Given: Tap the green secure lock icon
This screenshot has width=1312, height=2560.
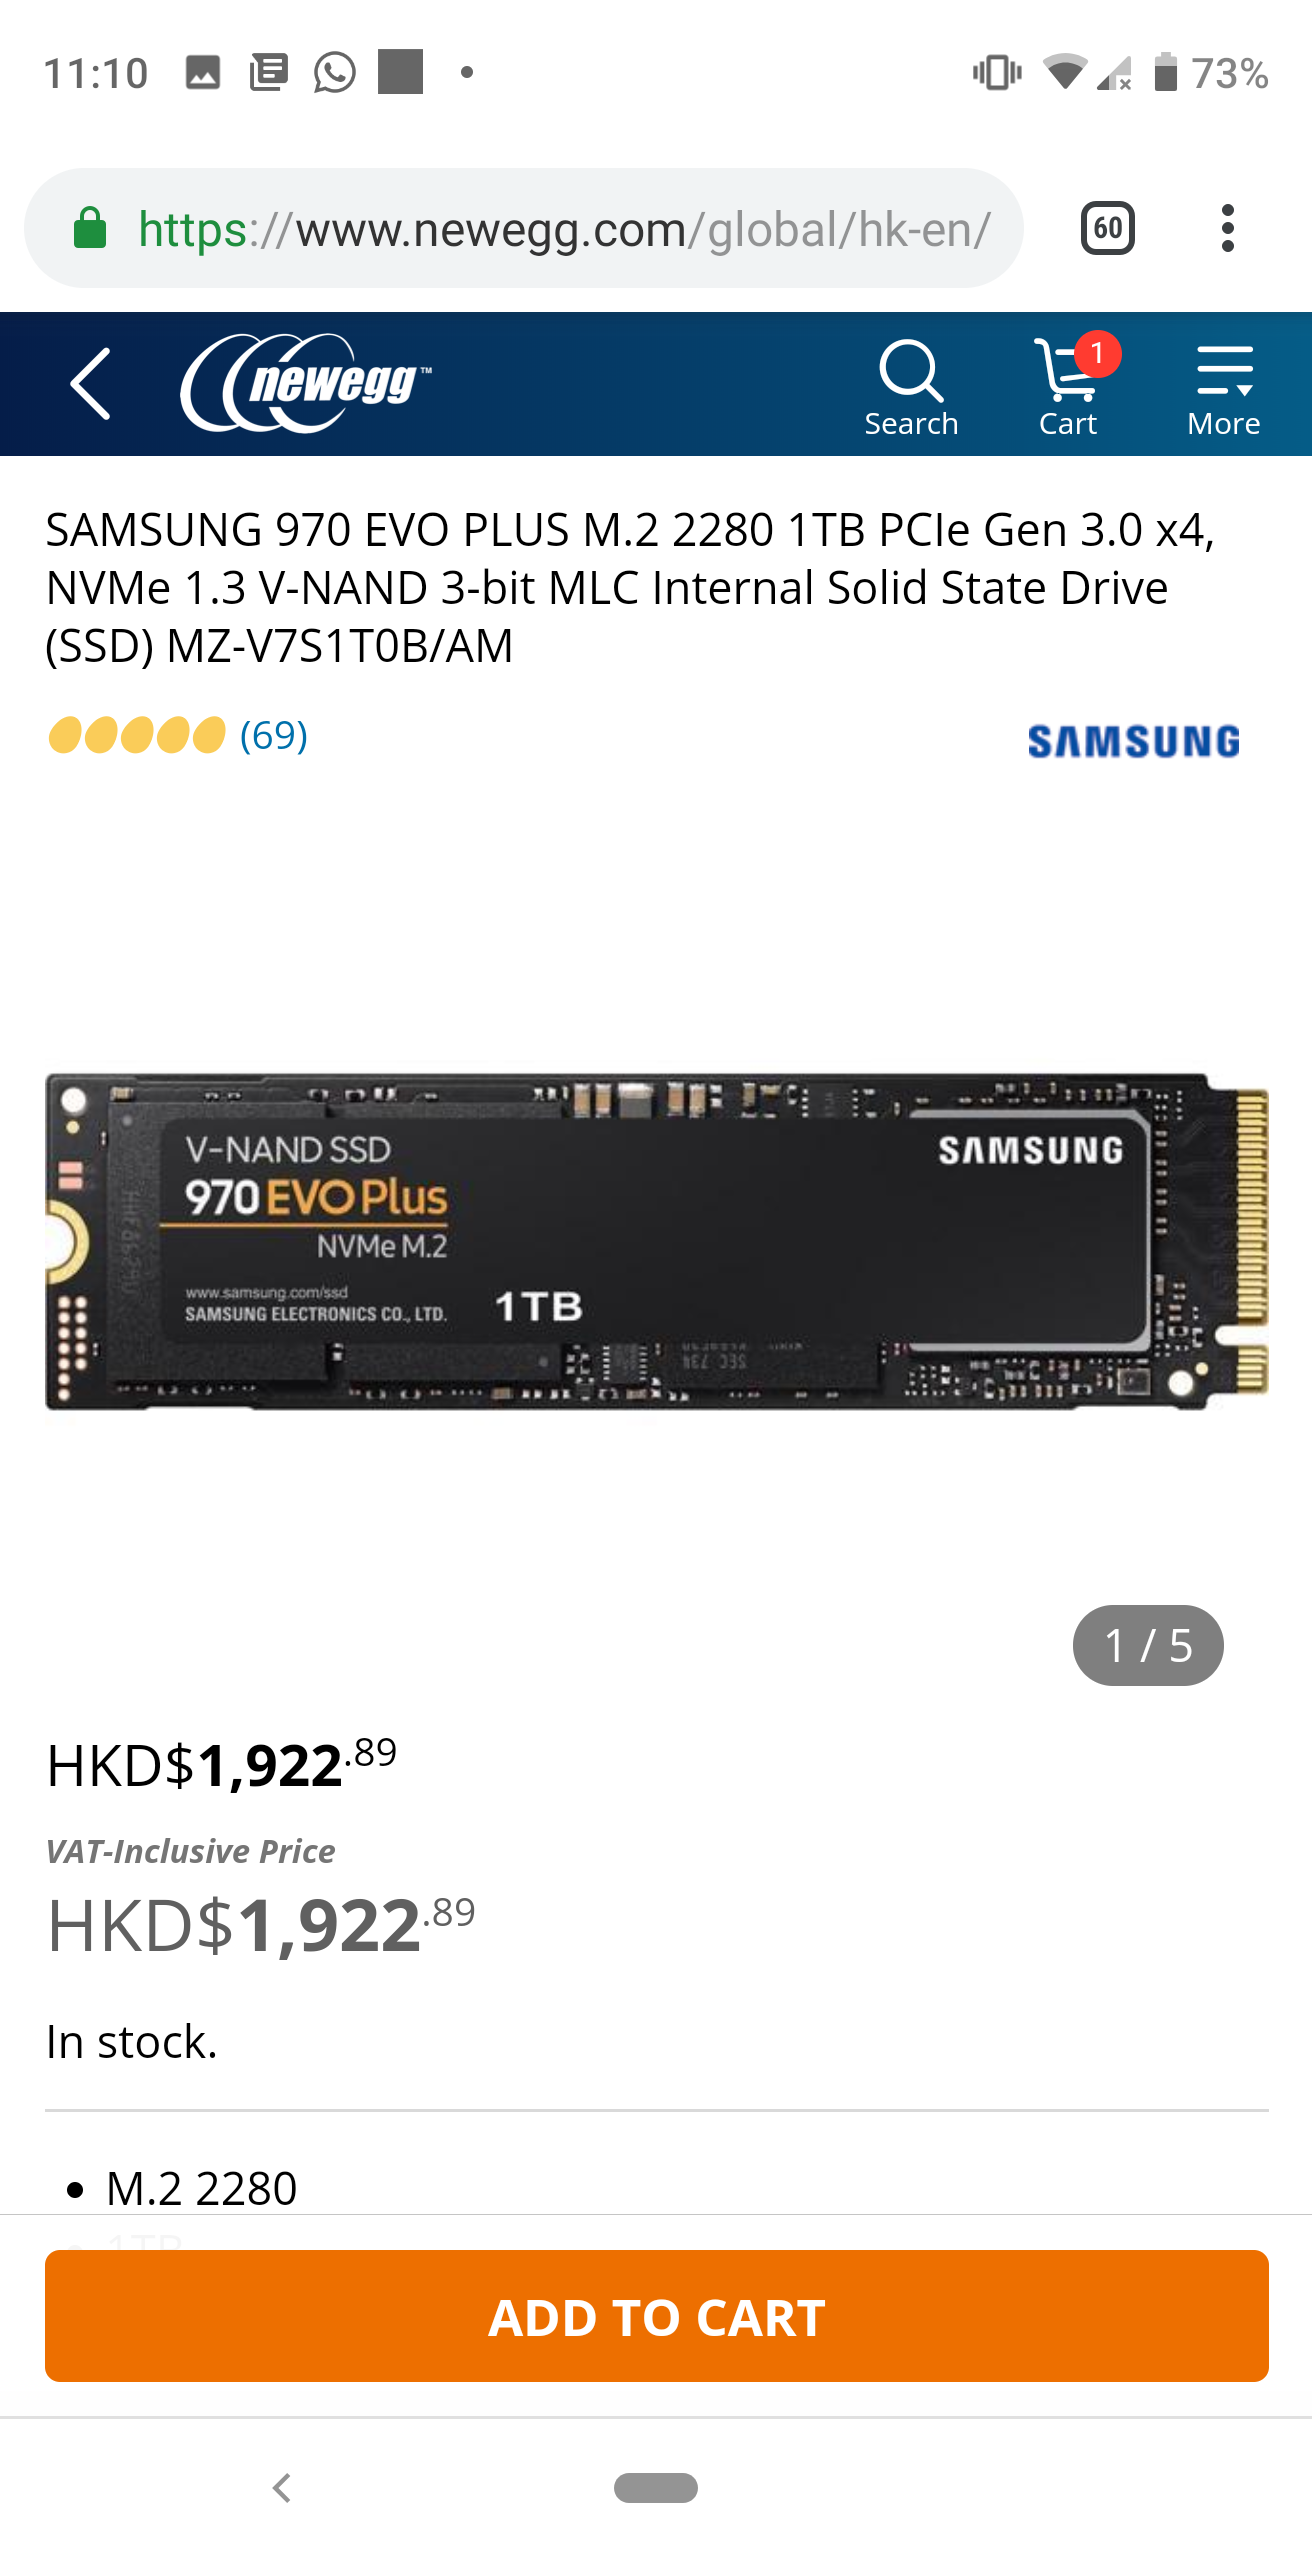Looking at the screenshot, I should [91, 228].
